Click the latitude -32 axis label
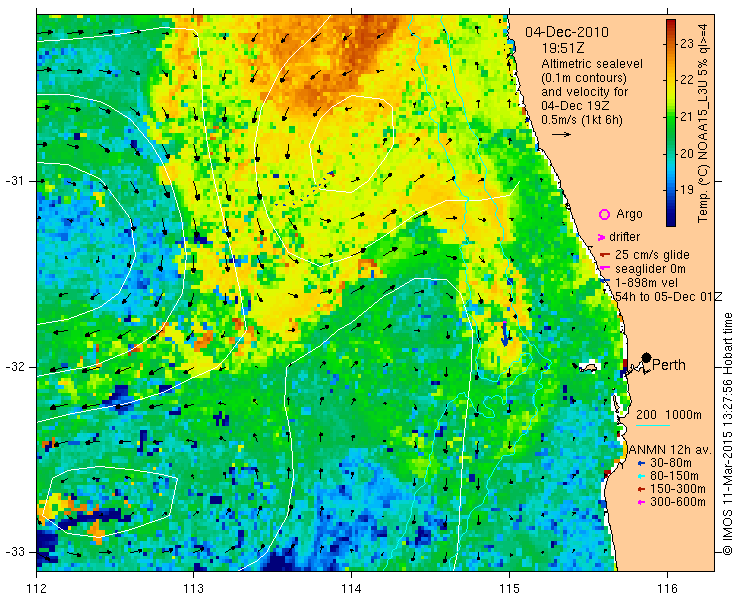The width and height of the screenshot is (740, 600). (x=14, y=367)
